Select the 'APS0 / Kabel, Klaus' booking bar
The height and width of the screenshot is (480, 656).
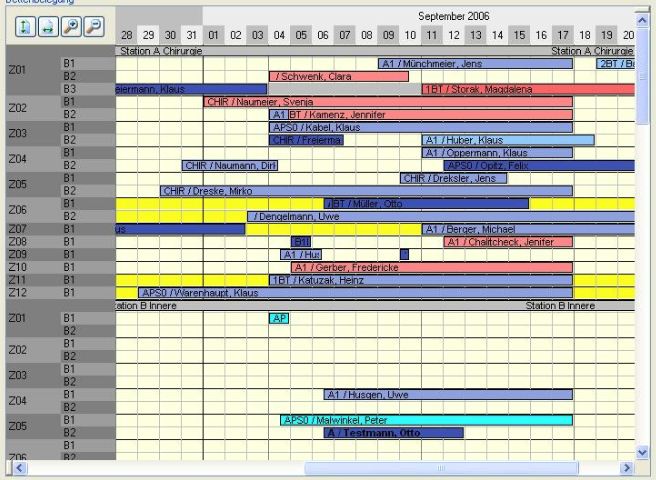[x=421, y=127]
